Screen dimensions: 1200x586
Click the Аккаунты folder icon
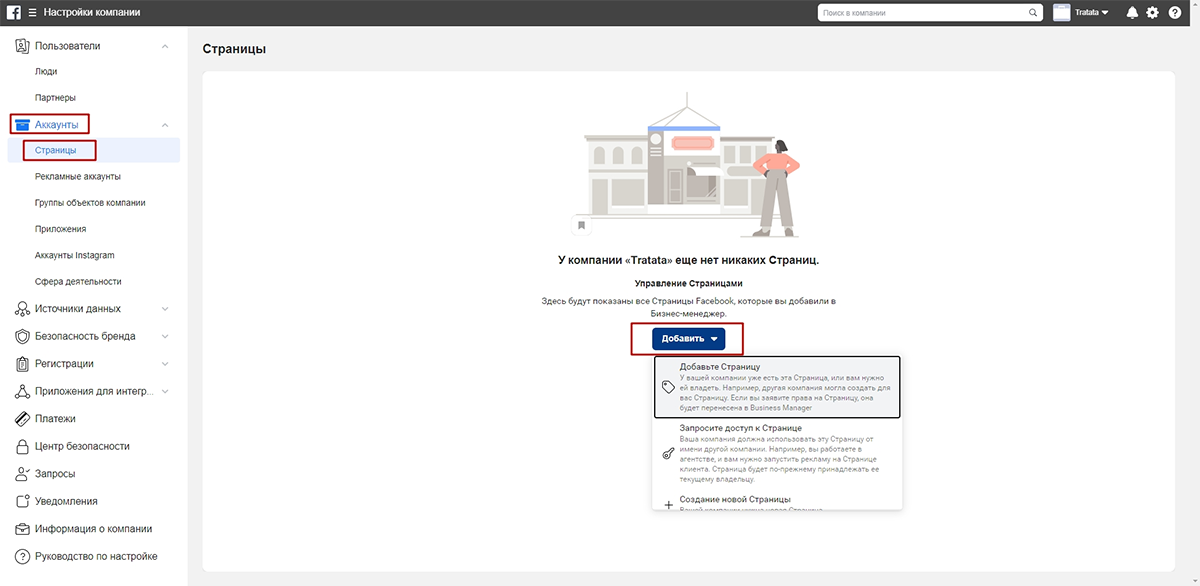22,124
